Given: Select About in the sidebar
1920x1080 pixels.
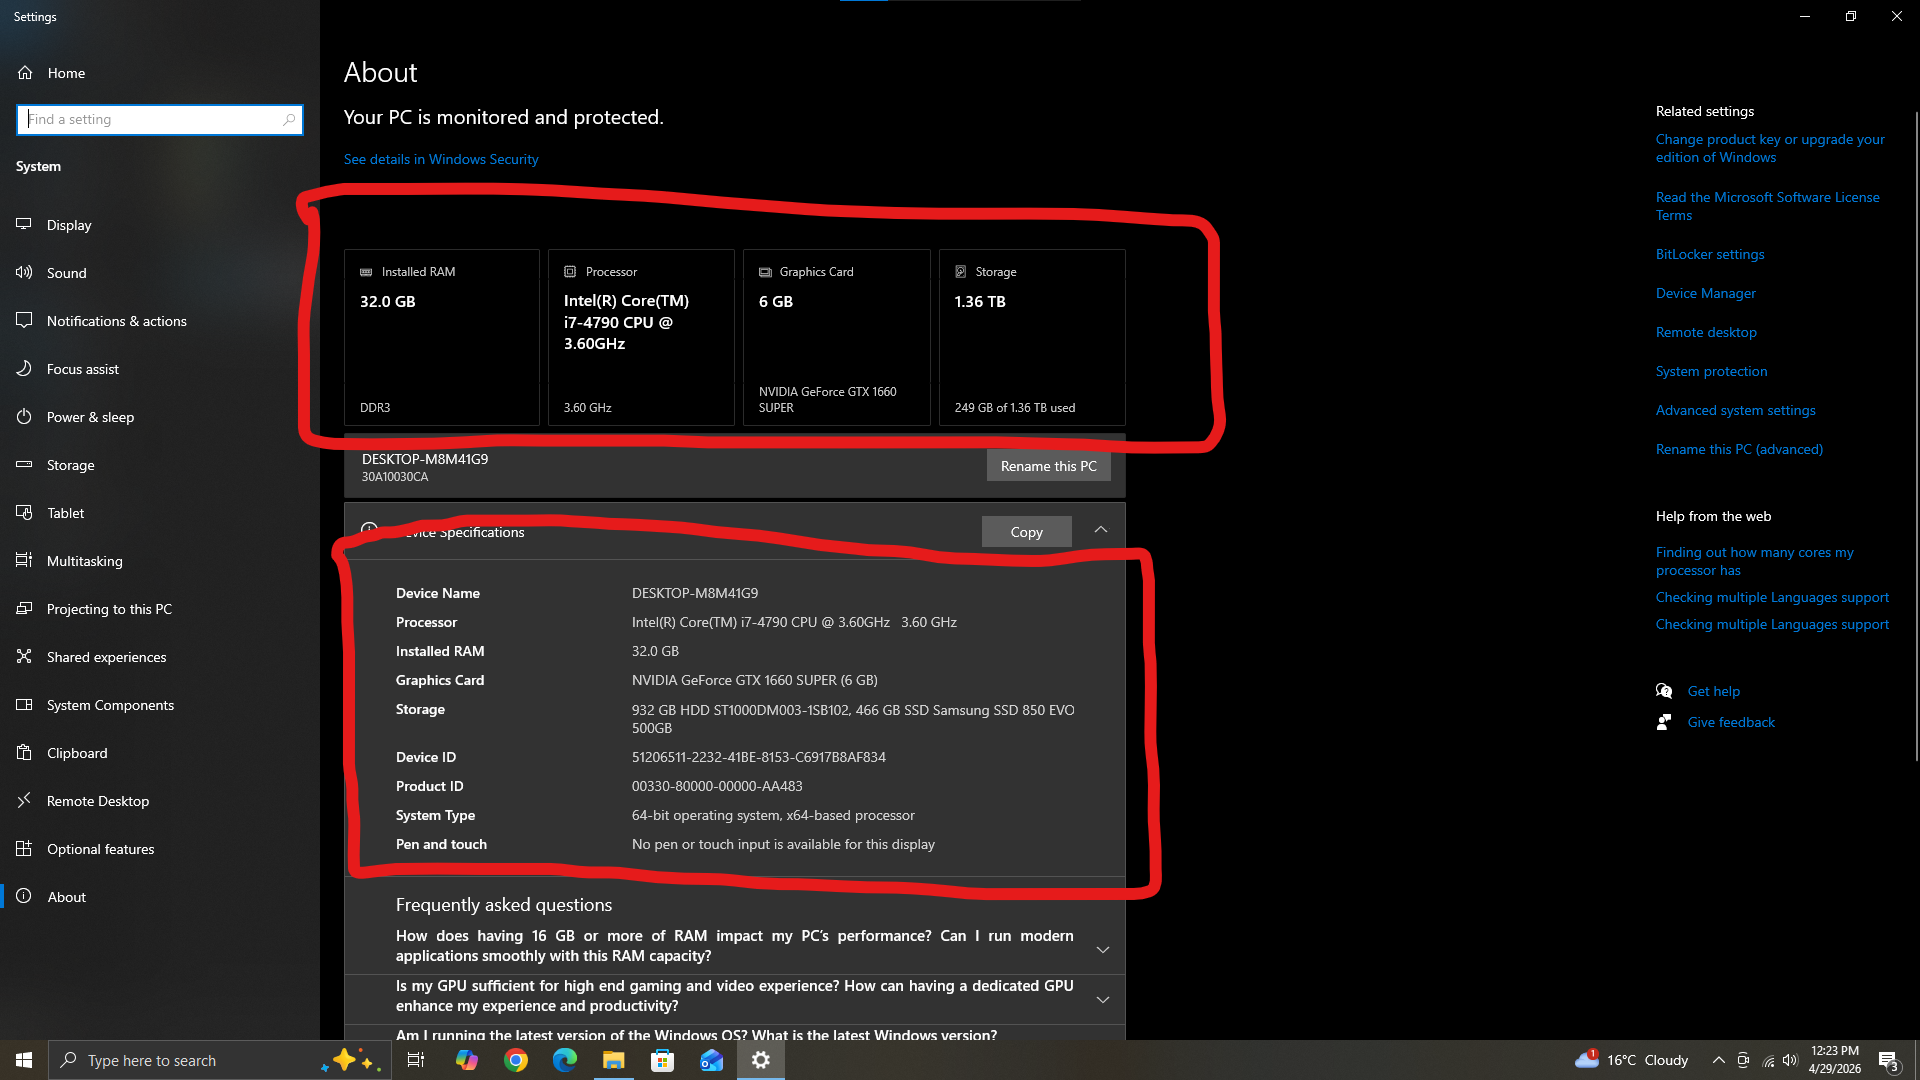Looking at the screenshot, I should coord(160,897).
